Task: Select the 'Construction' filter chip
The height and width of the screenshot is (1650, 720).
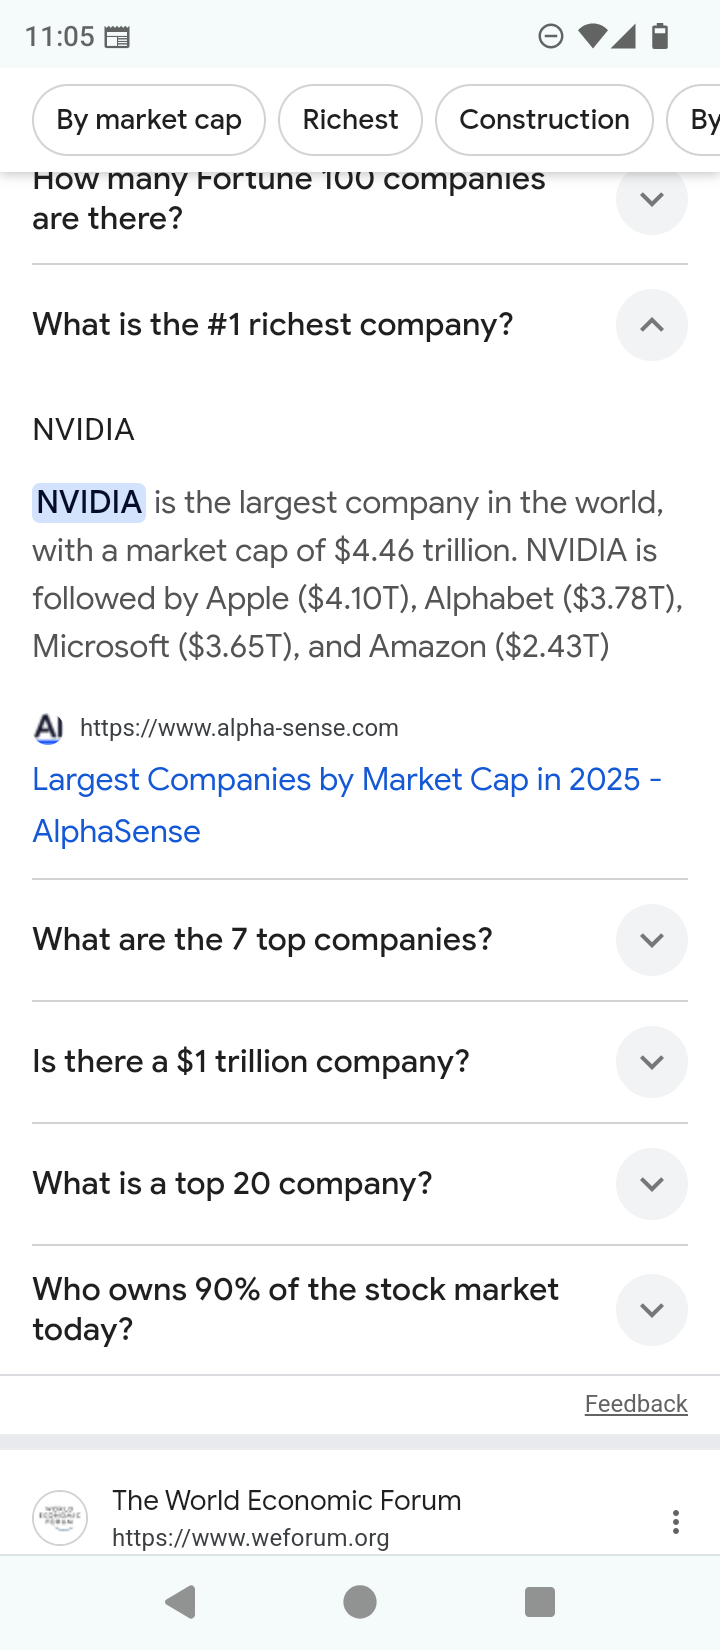Action: (544, 120)
